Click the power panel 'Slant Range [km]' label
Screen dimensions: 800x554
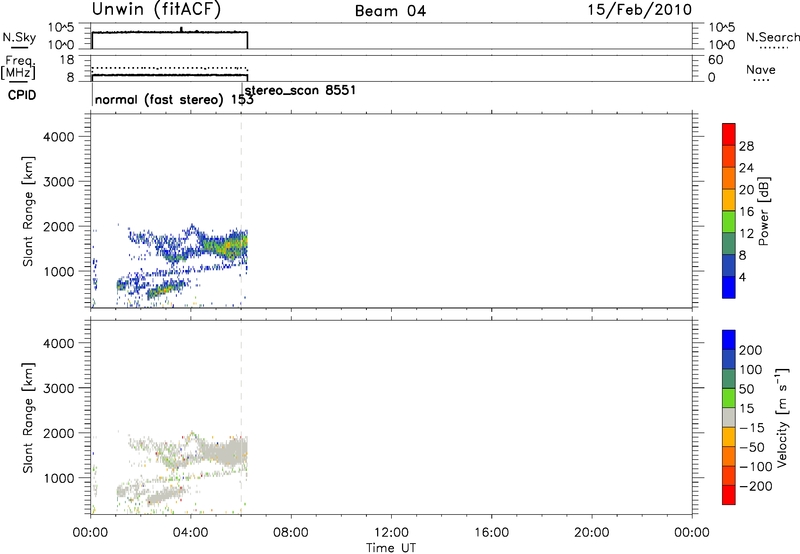pyautogui.click(x=28, y=211)
